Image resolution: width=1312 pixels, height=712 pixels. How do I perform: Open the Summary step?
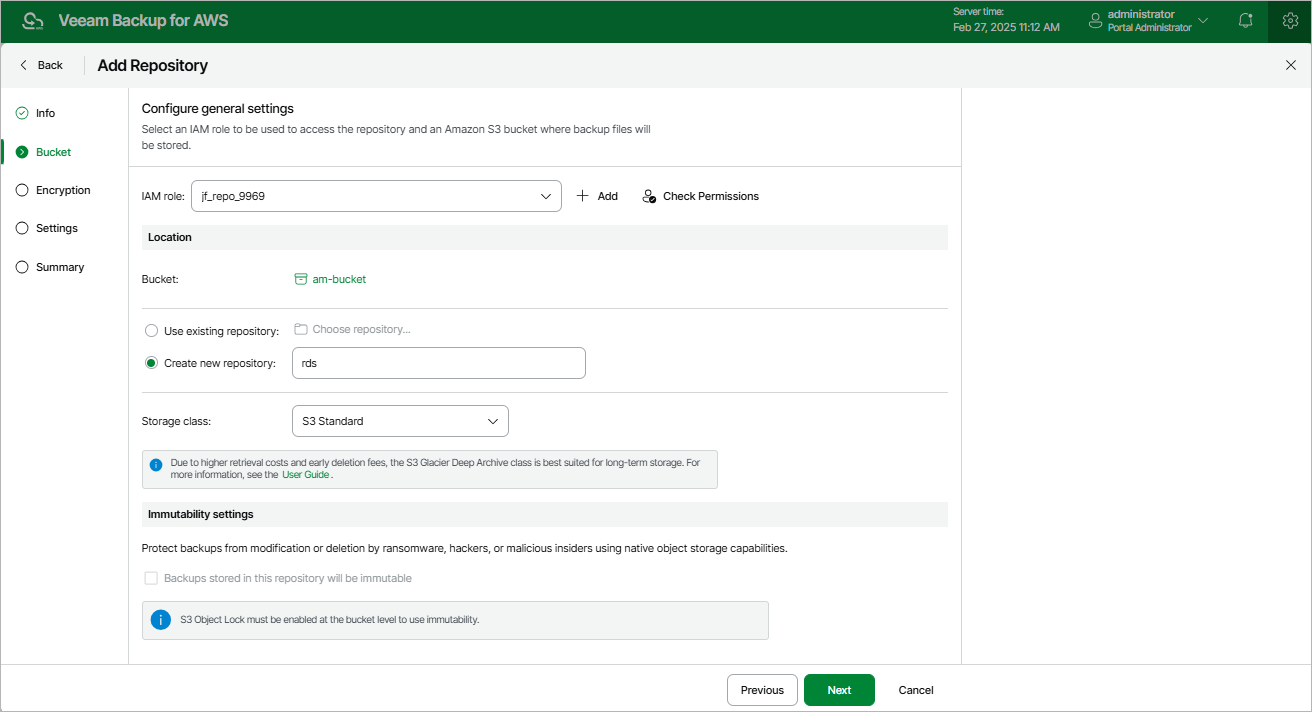(x=60, y=267)
